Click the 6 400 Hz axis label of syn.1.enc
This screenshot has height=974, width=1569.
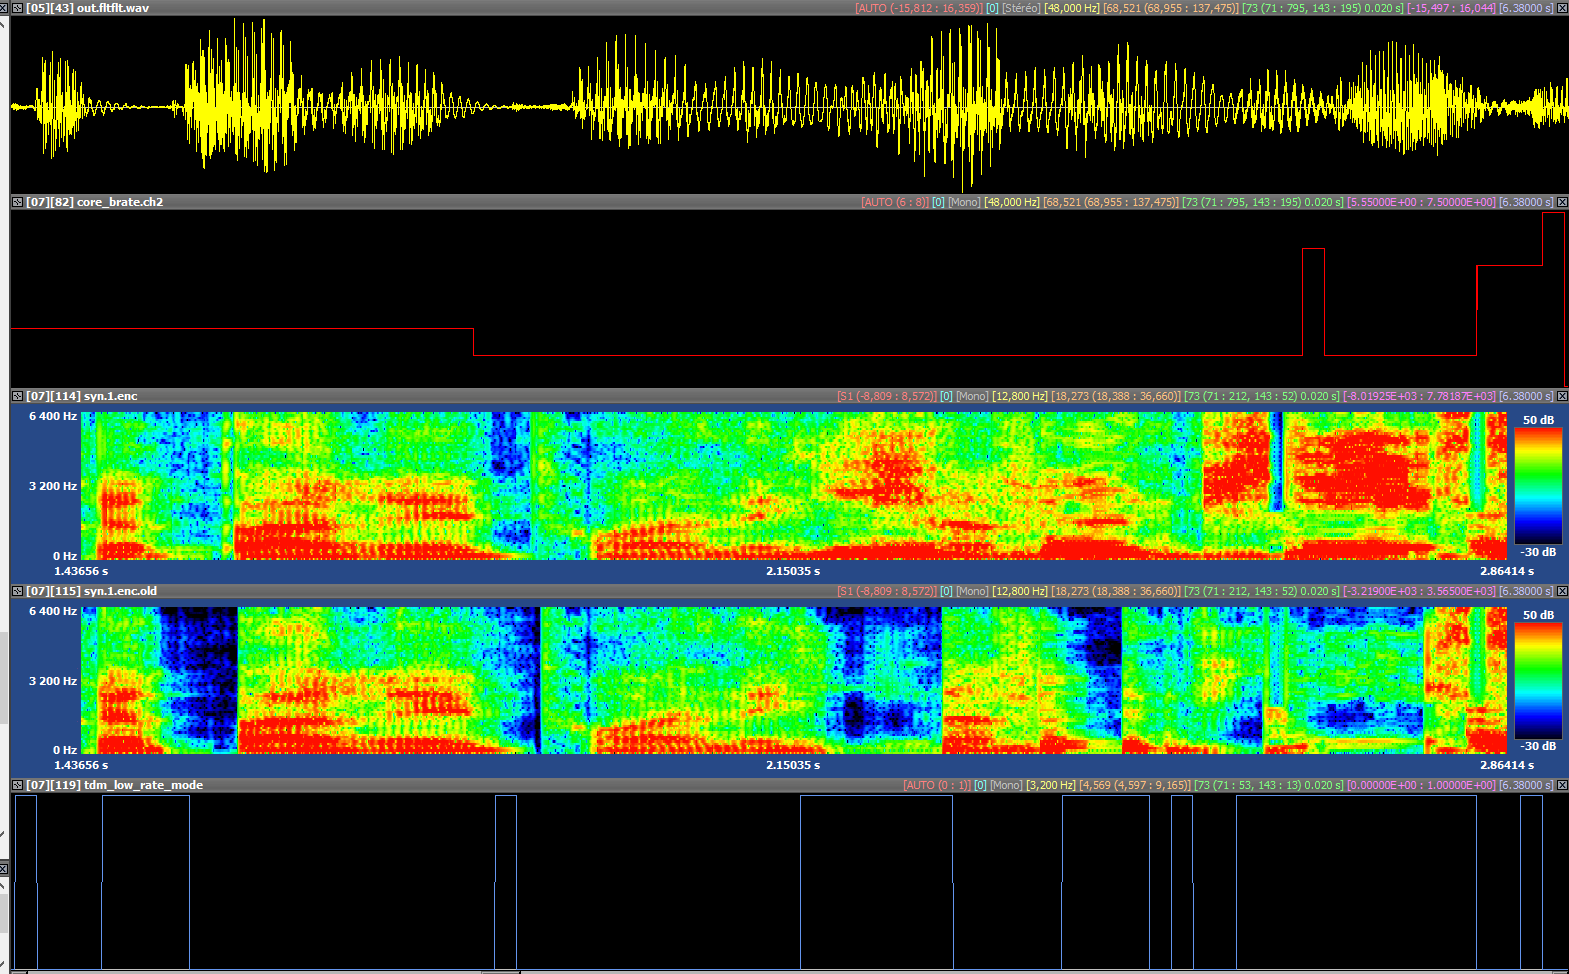52,416
